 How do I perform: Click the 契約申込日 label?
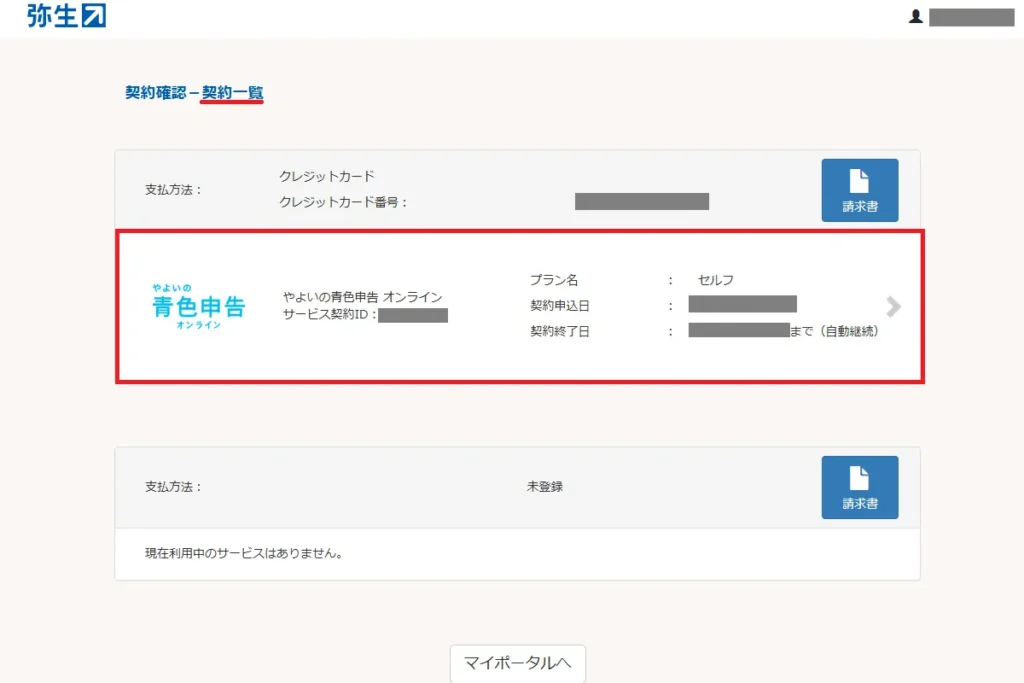[x=560, y=306]
